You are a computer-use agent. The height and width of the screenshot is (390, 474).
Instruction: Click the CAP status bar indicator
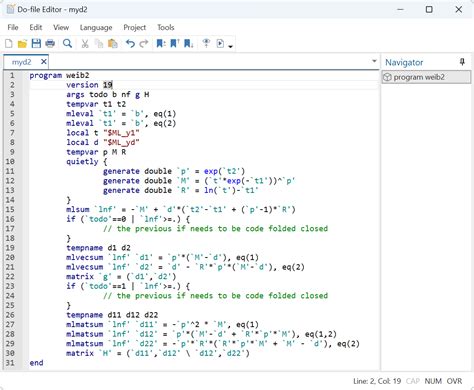(x=413, y=381)
